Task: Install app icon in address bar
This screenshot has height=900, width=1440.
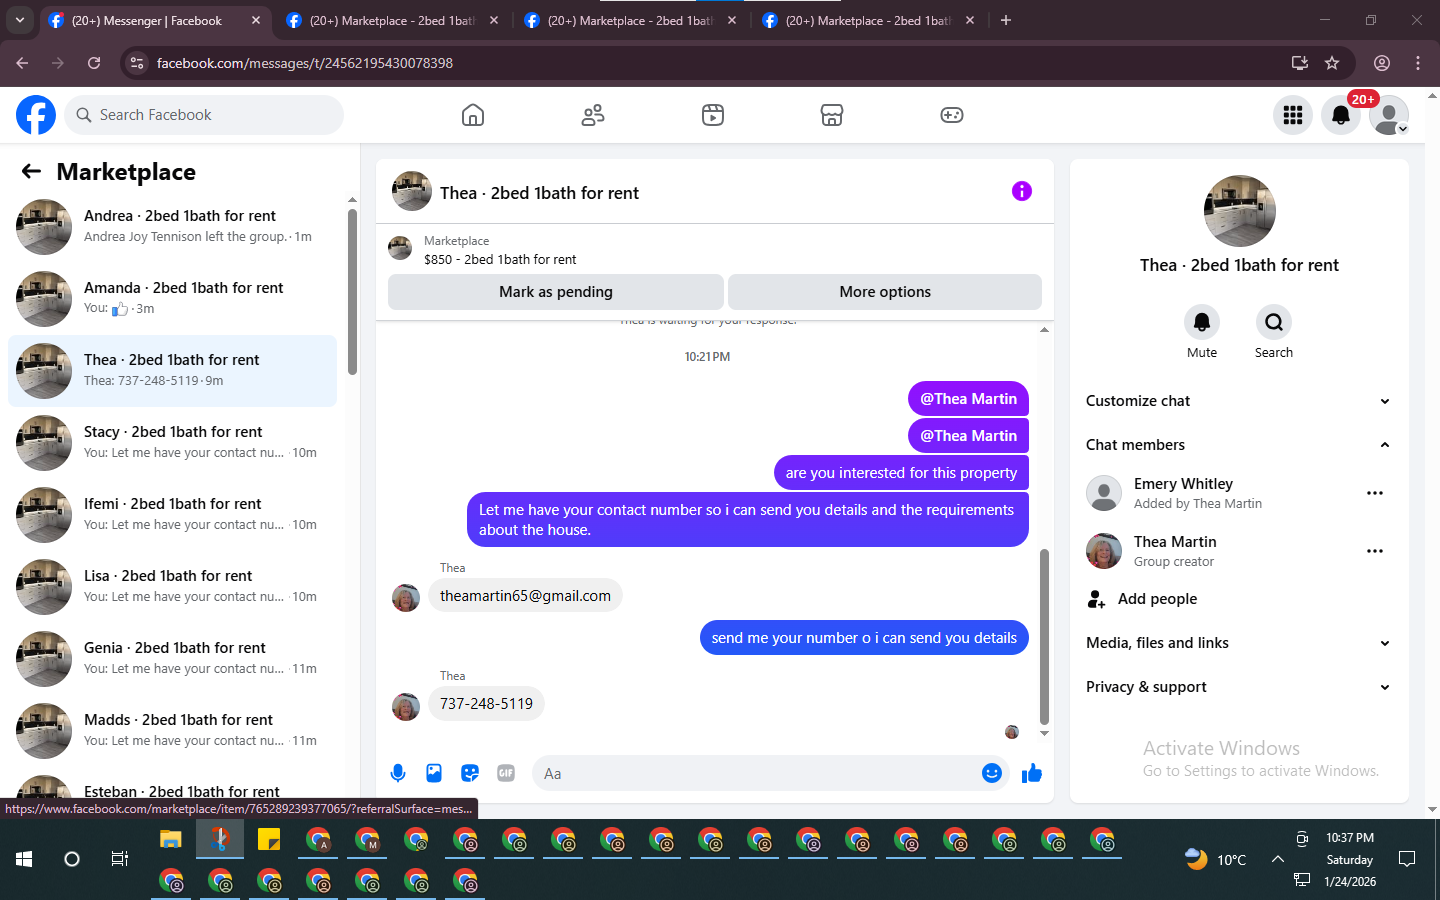Action: (x=1300, y=63)
